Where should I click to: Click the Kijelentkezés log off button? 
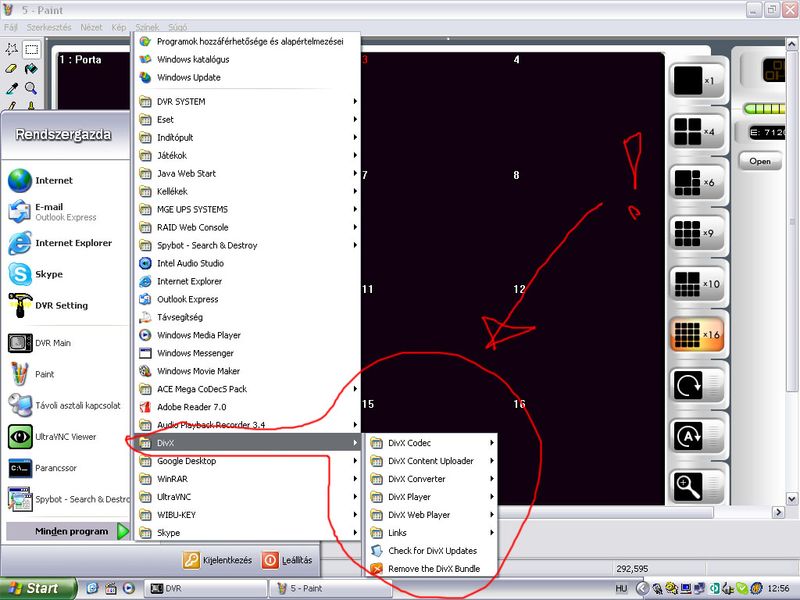(x=218, y=560)
